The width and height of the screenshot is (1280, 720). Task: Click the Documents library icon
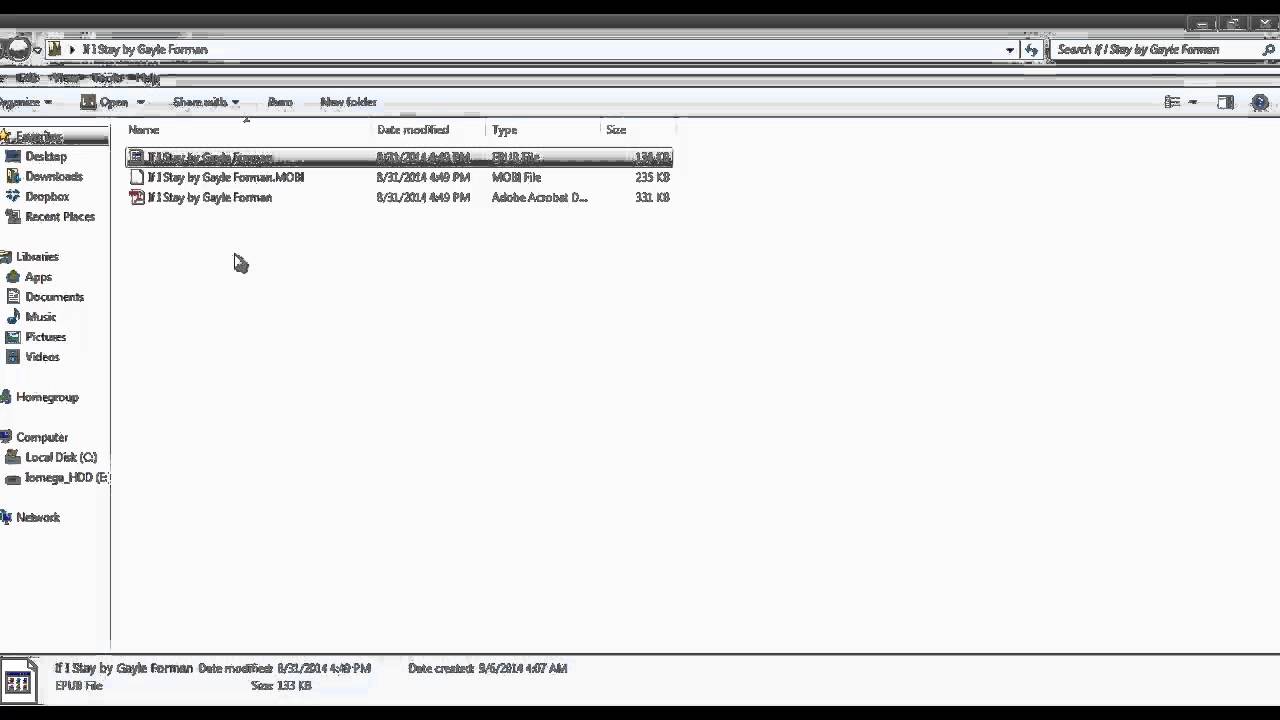tap(13, 297)
